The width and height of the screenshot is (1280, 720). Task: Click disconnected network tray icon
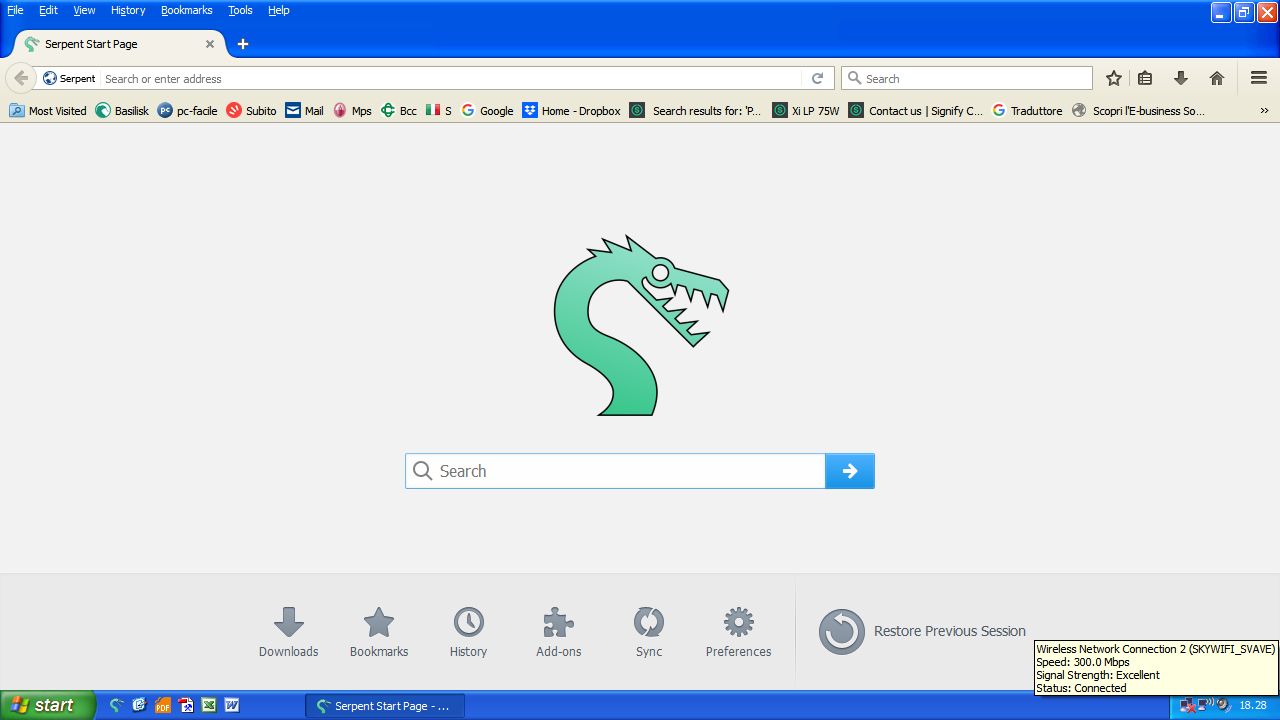tap(1187, 706)
